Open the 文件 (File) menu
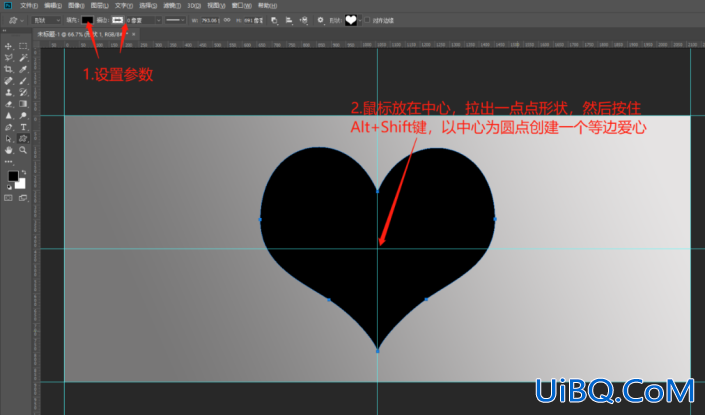The image size is (705, 415). point(29,5)
